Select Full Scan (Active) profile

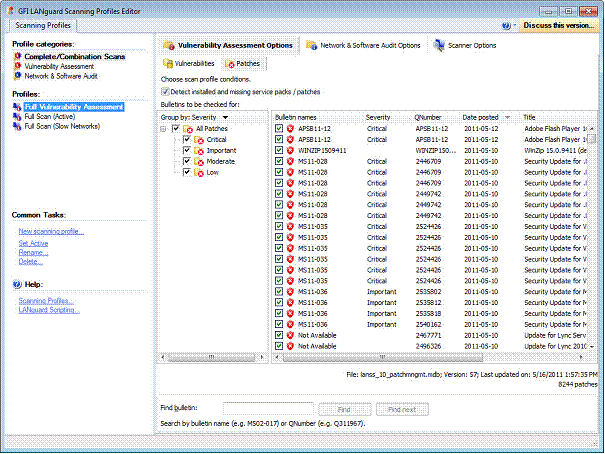(50, 116)
